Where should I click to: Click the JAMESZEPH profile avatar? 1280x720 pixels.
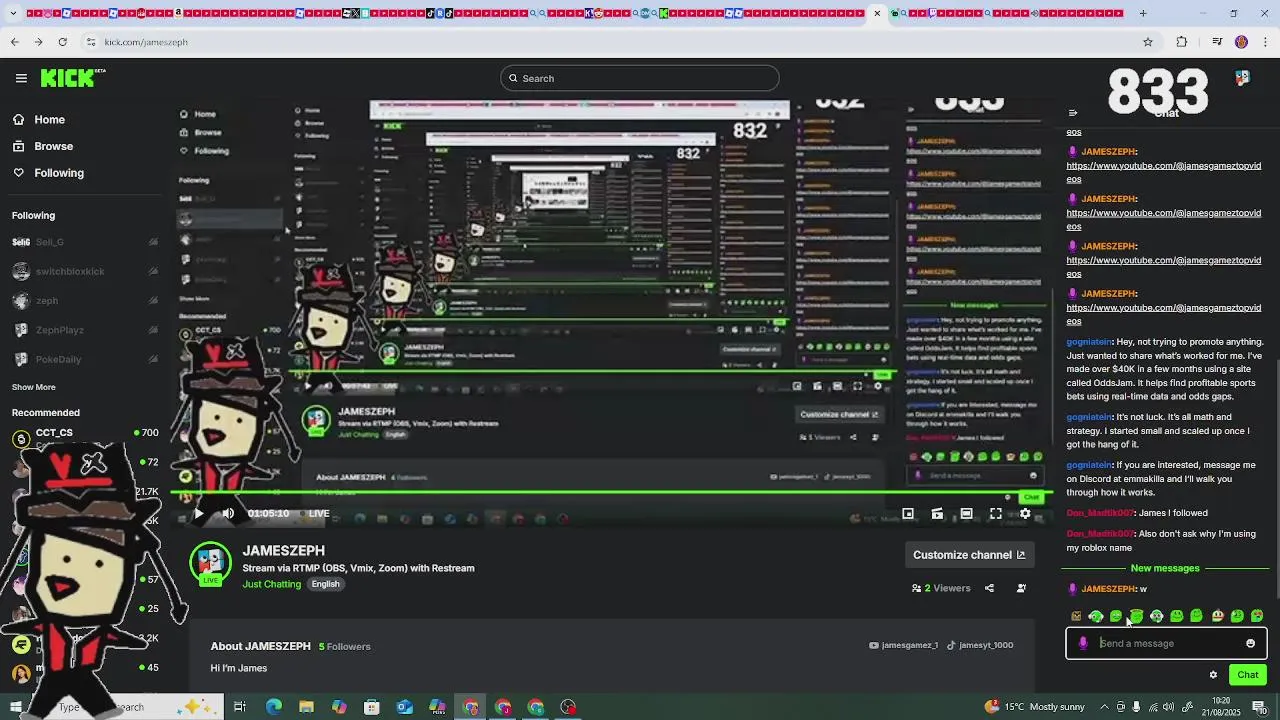coord(211,563)
